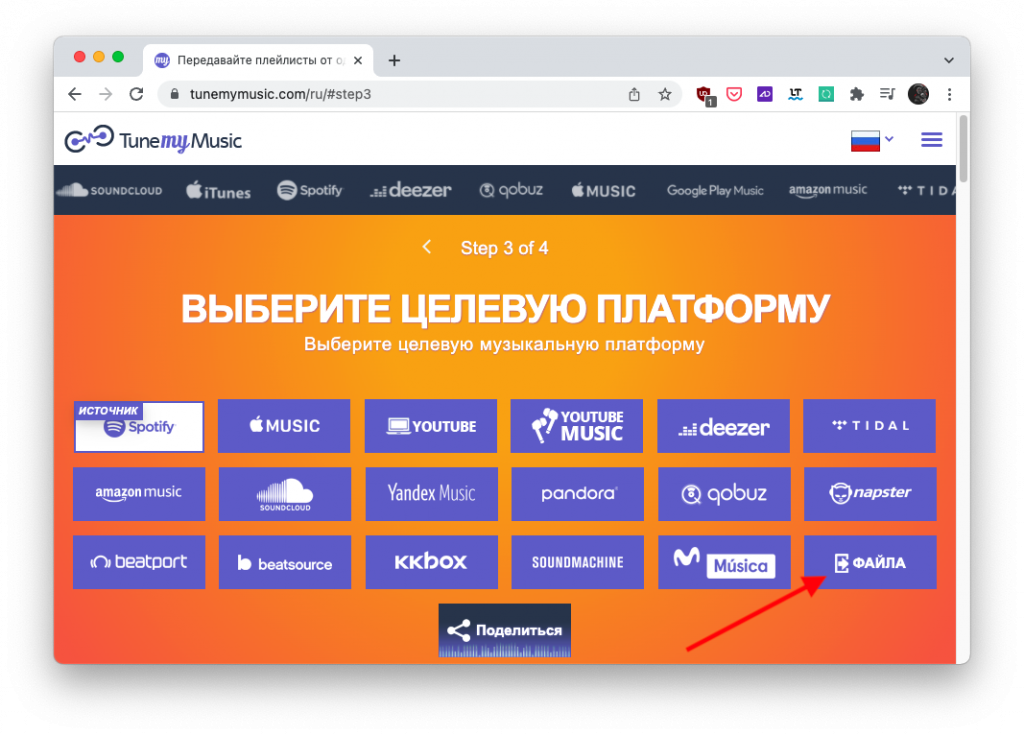Viewport: 1024px width, 735px height.
Task: Expand the Russian flag language dropdown
Action: [872, 140]
